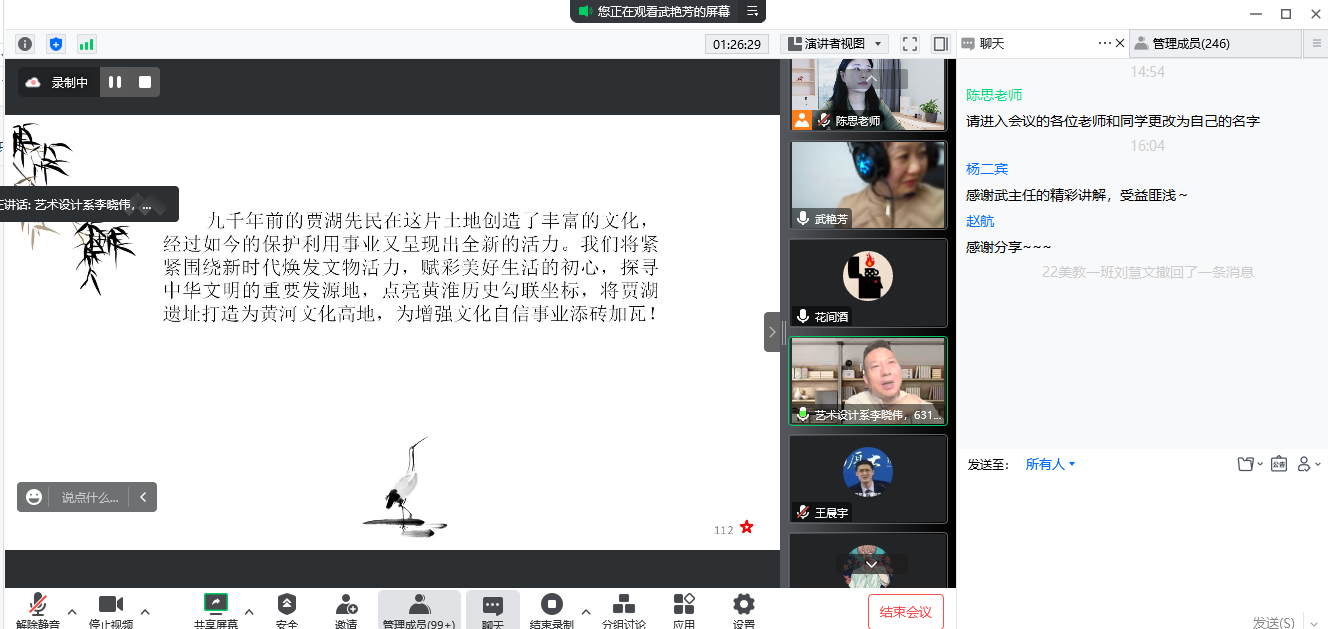Click the 共享屏幕 share screen icon
The image size is (1328, 629).
(215, 604)
